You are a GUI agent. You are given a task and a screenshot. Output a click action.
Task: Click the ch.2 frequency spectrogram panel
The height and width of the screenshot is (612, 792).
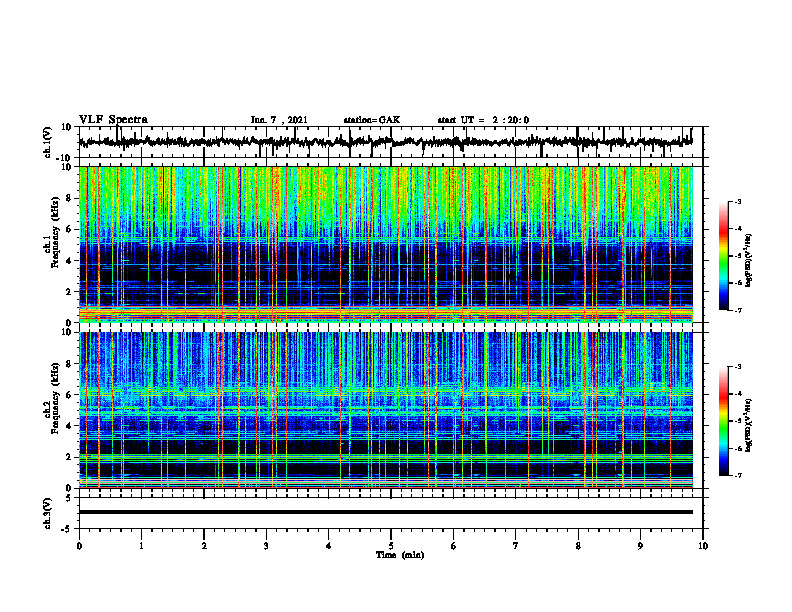[391, 410]
